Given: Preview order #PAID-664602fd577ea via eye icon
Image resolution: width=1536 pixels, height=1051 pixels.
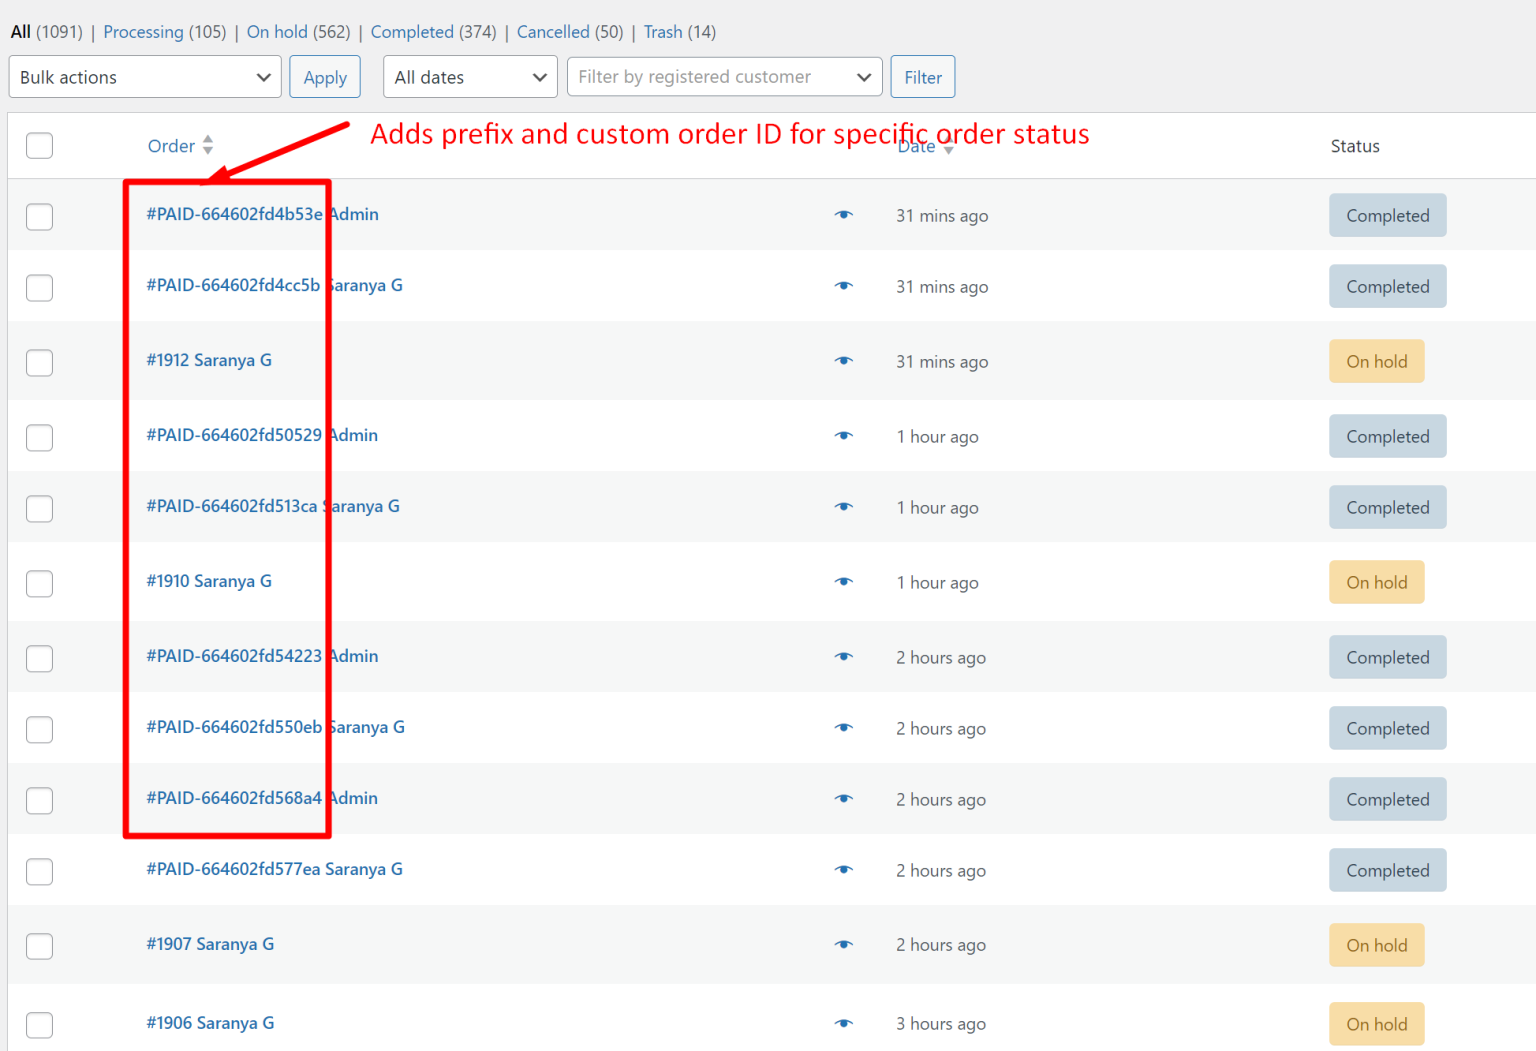Looking at the screenshot, I should click(844, 870).
